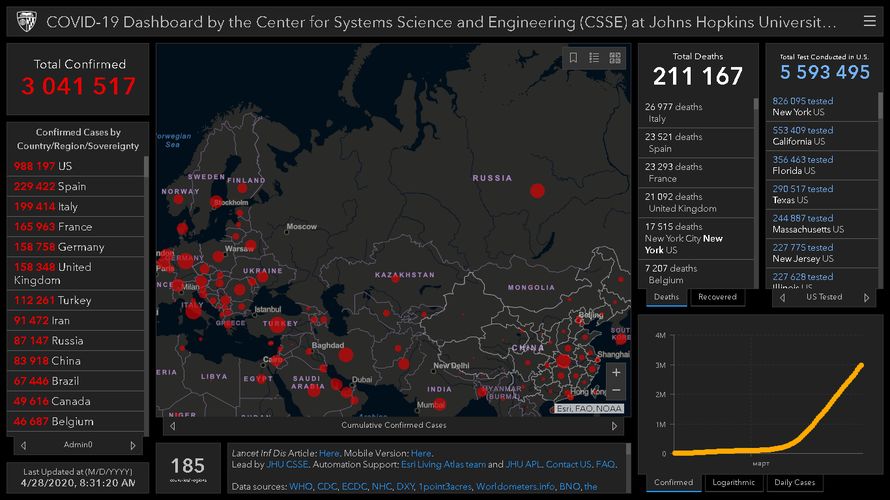Click the Johns Hopkins shield logo

click(26, 21)
